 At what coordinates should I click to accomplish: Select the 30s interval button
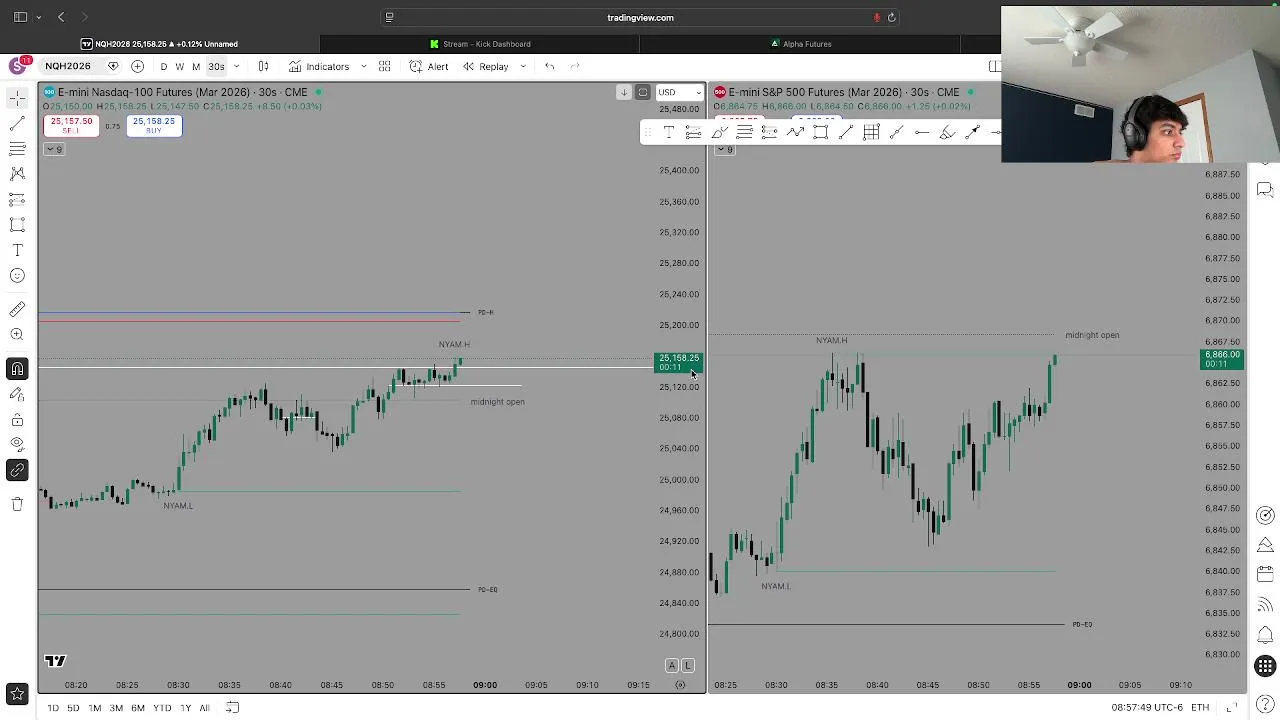click(216, 66)
